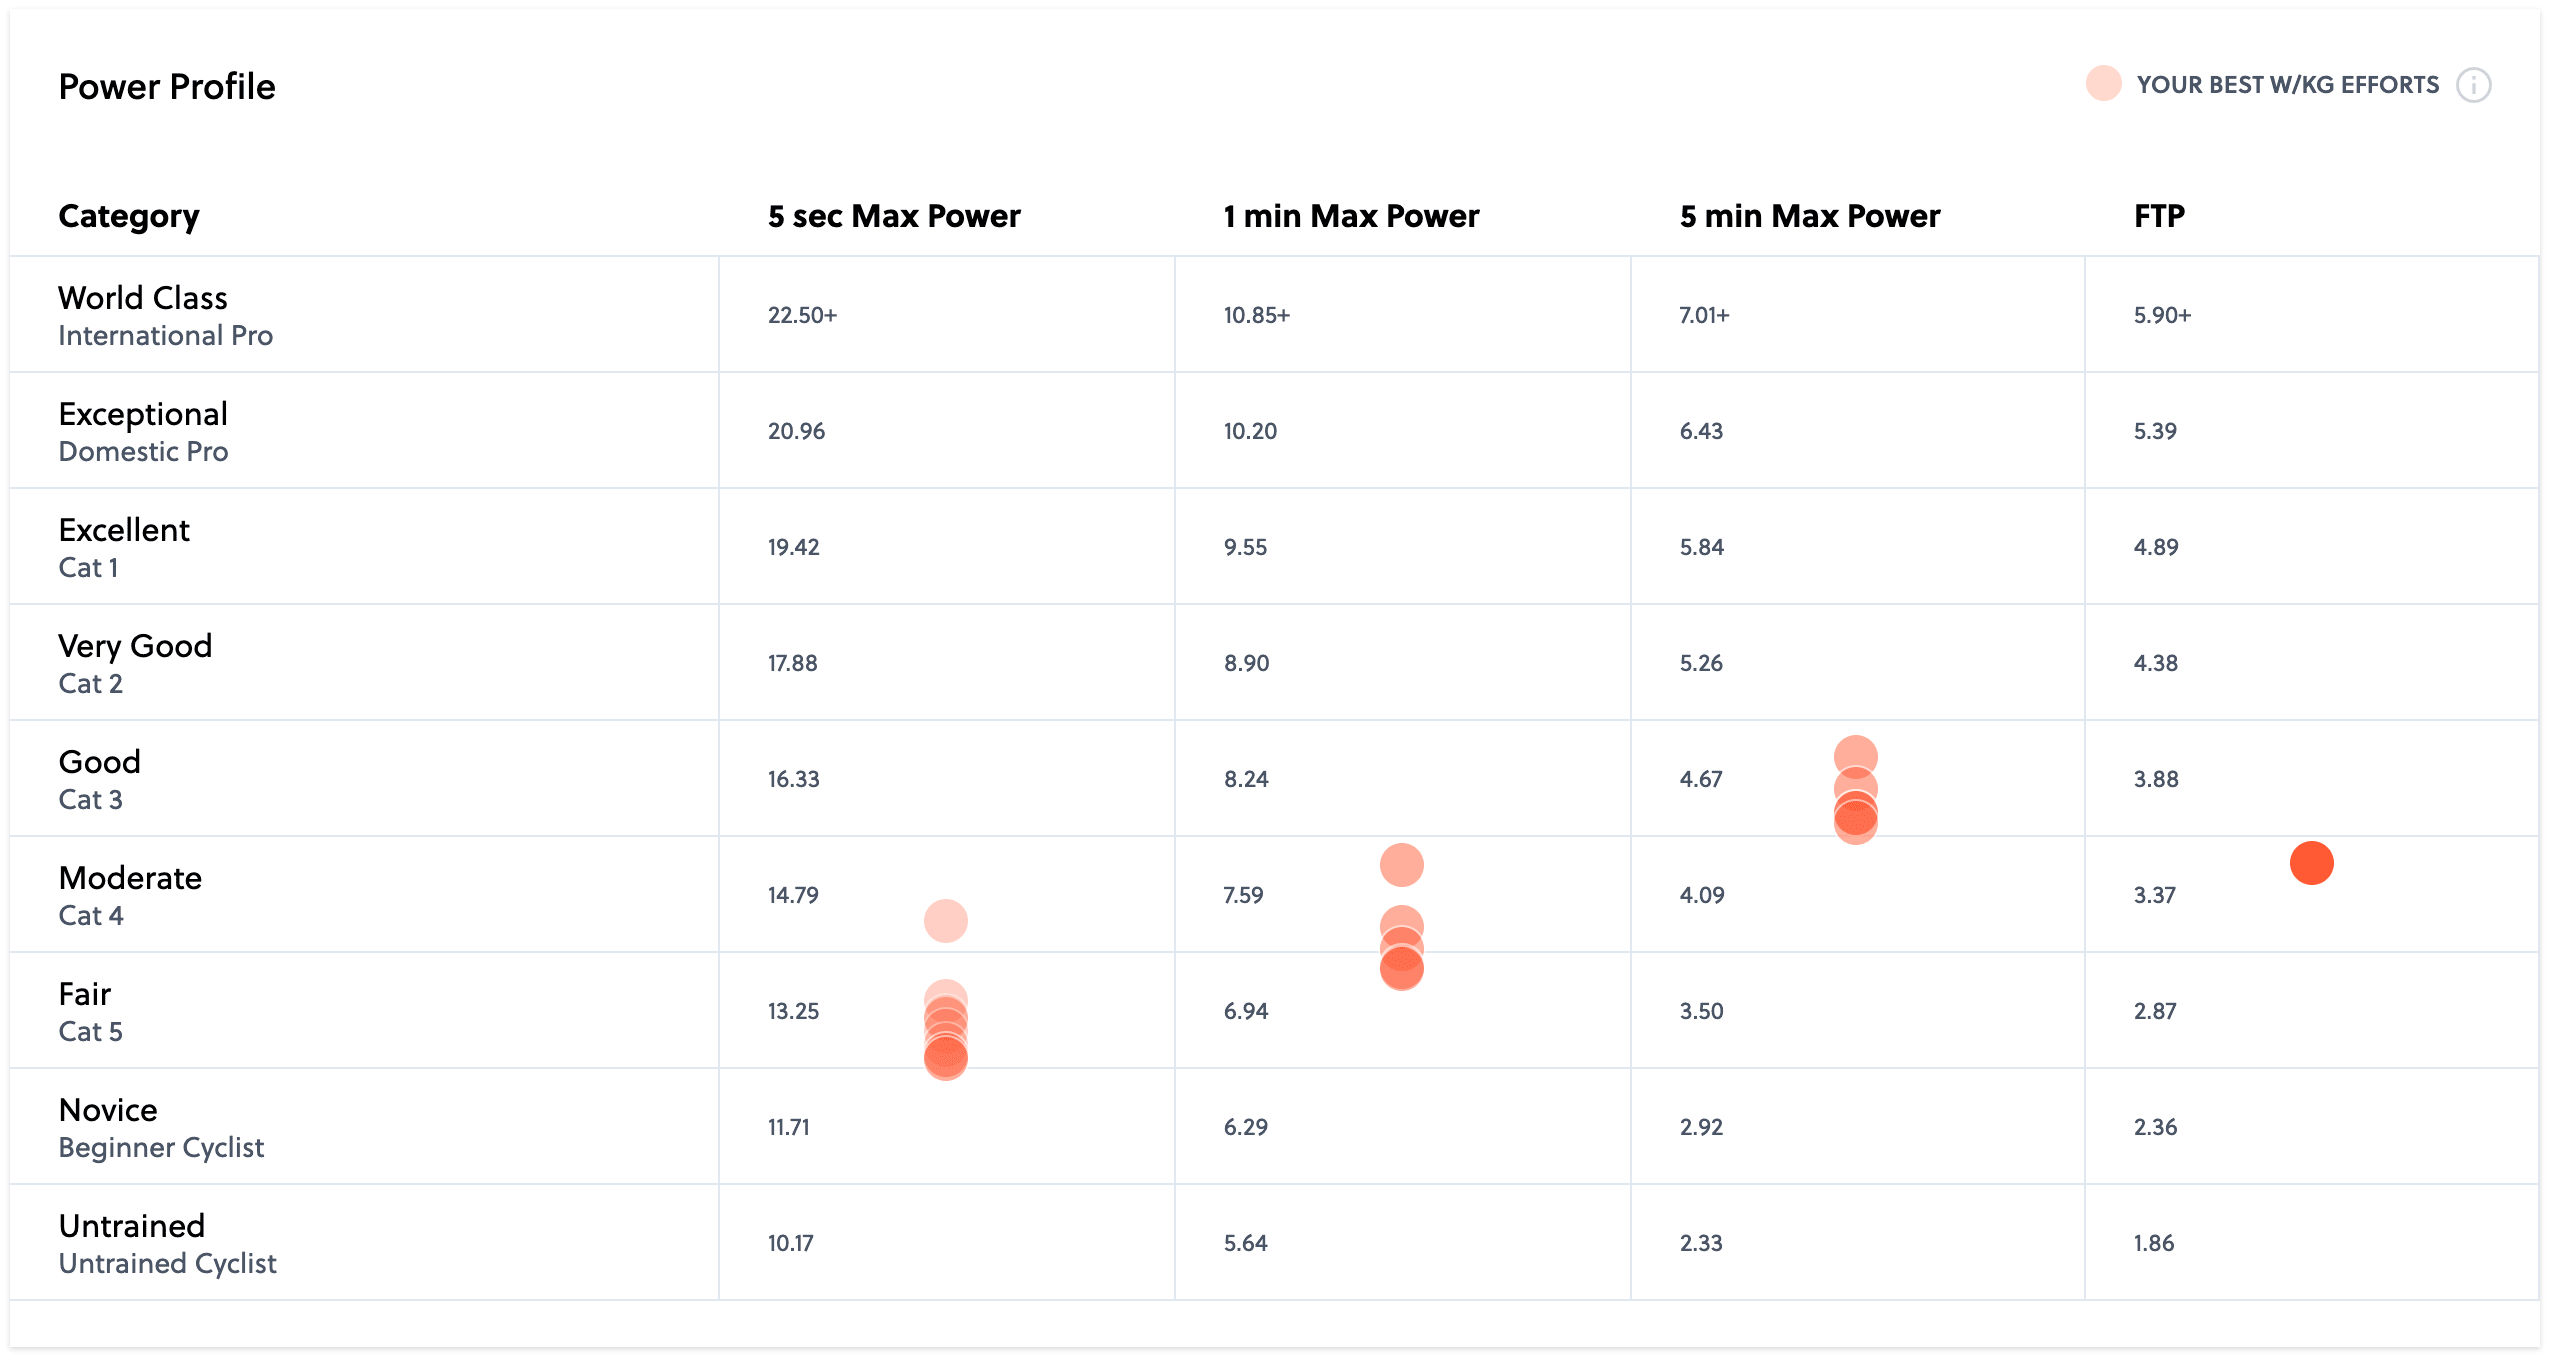Click the lone faded 5 sec effort dot

pyautogui.click(x=945, y=920)
